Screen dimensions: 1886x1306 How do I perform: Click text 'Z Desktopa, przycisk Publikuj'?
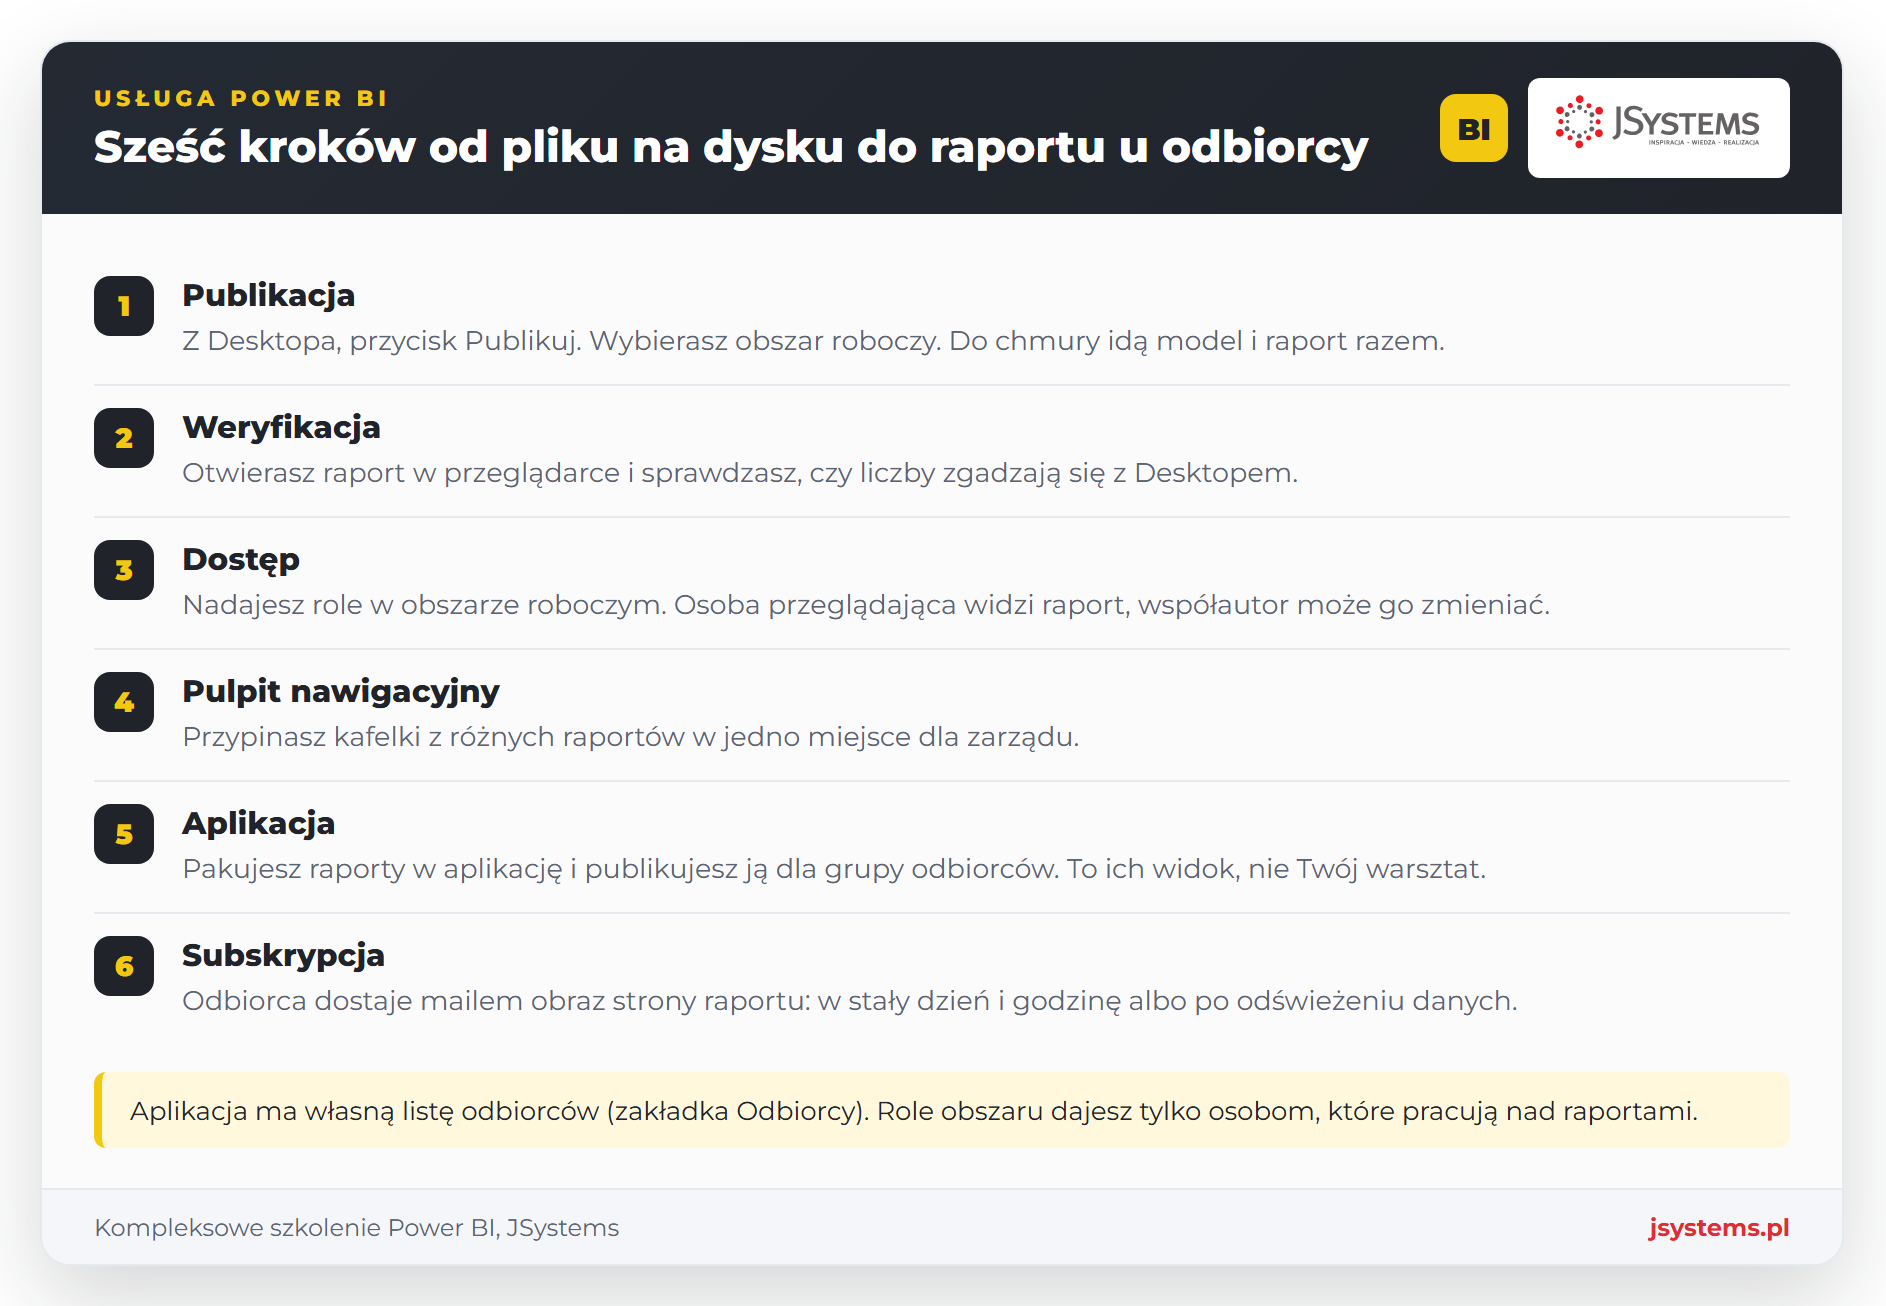tap(380, 341)
